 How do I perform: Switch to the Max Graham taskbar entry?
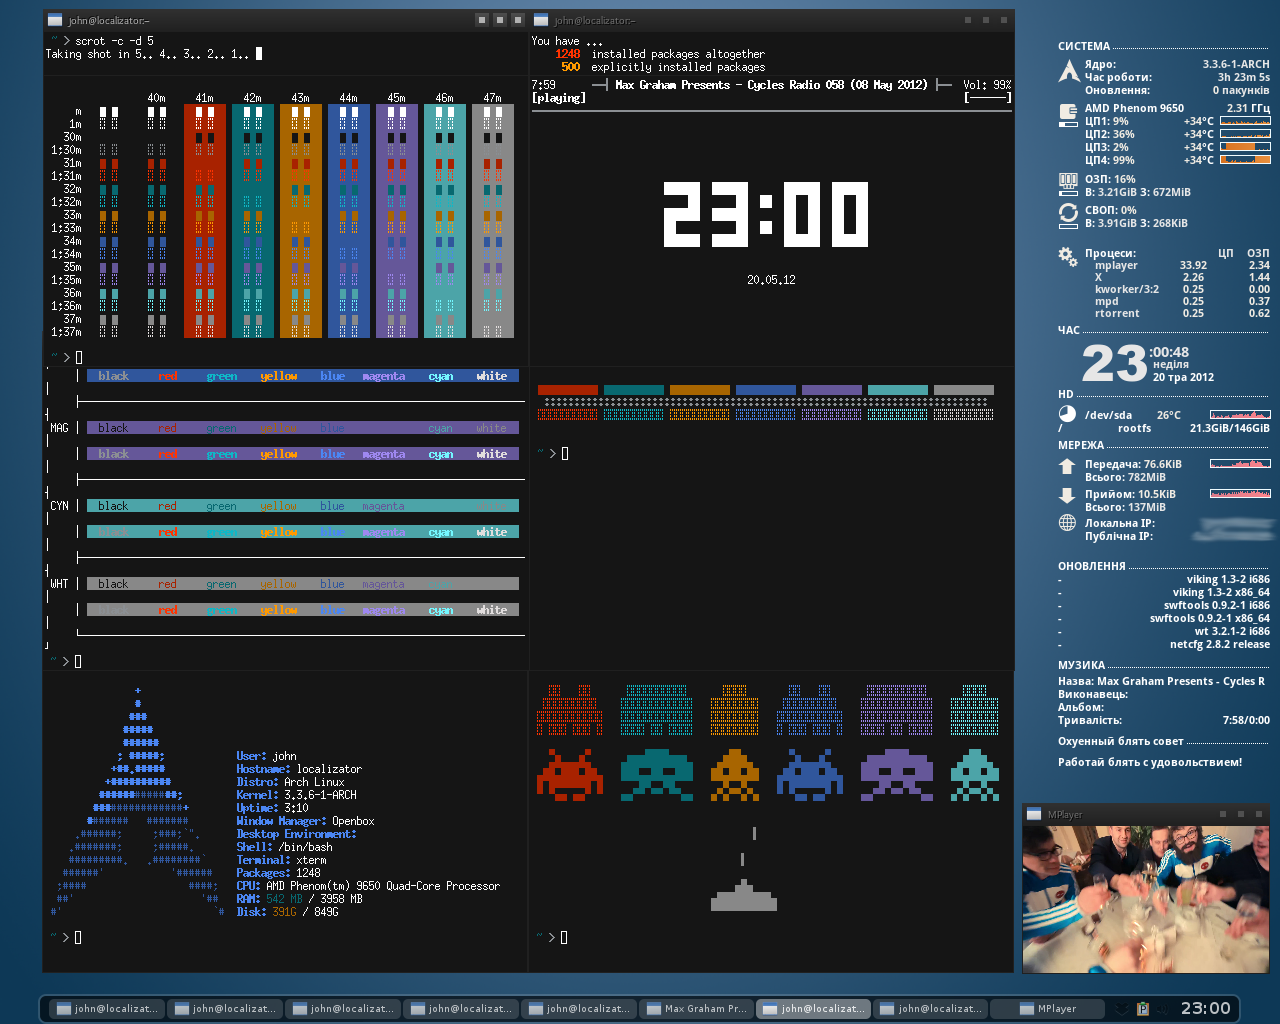click(697, 1008)
